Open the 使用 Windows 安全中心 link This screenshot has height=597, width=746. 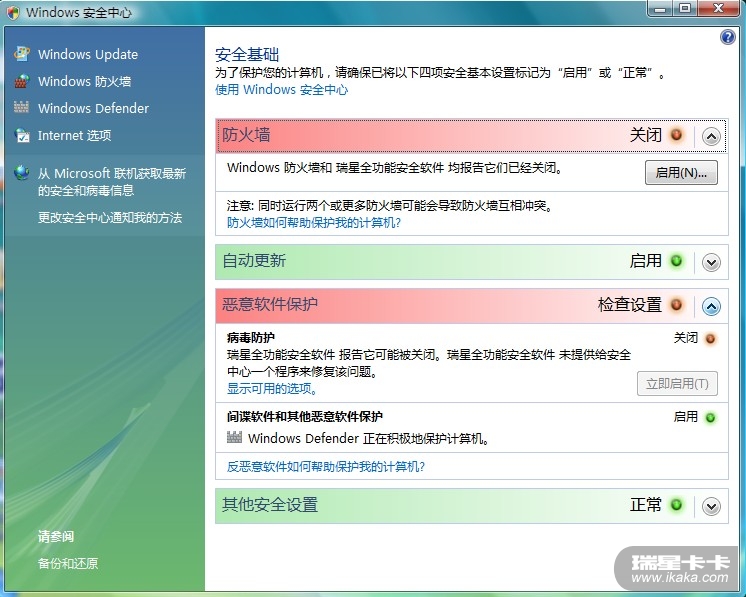click(282, 90)
